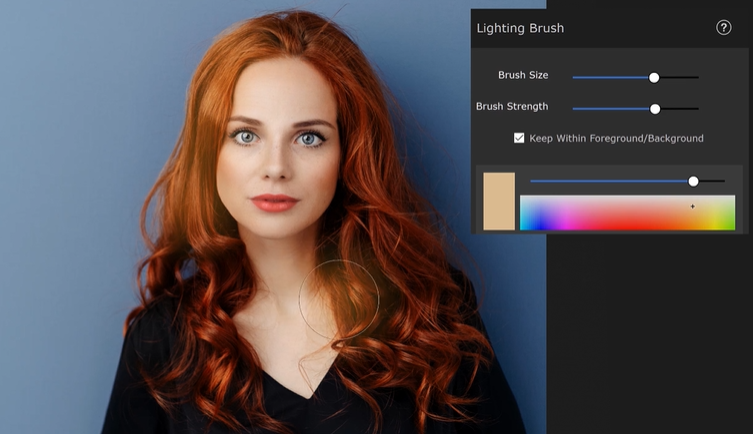The image size is (753, 434).
Task: Click the Keep Within Foreground/Background label
Action: 616,138
